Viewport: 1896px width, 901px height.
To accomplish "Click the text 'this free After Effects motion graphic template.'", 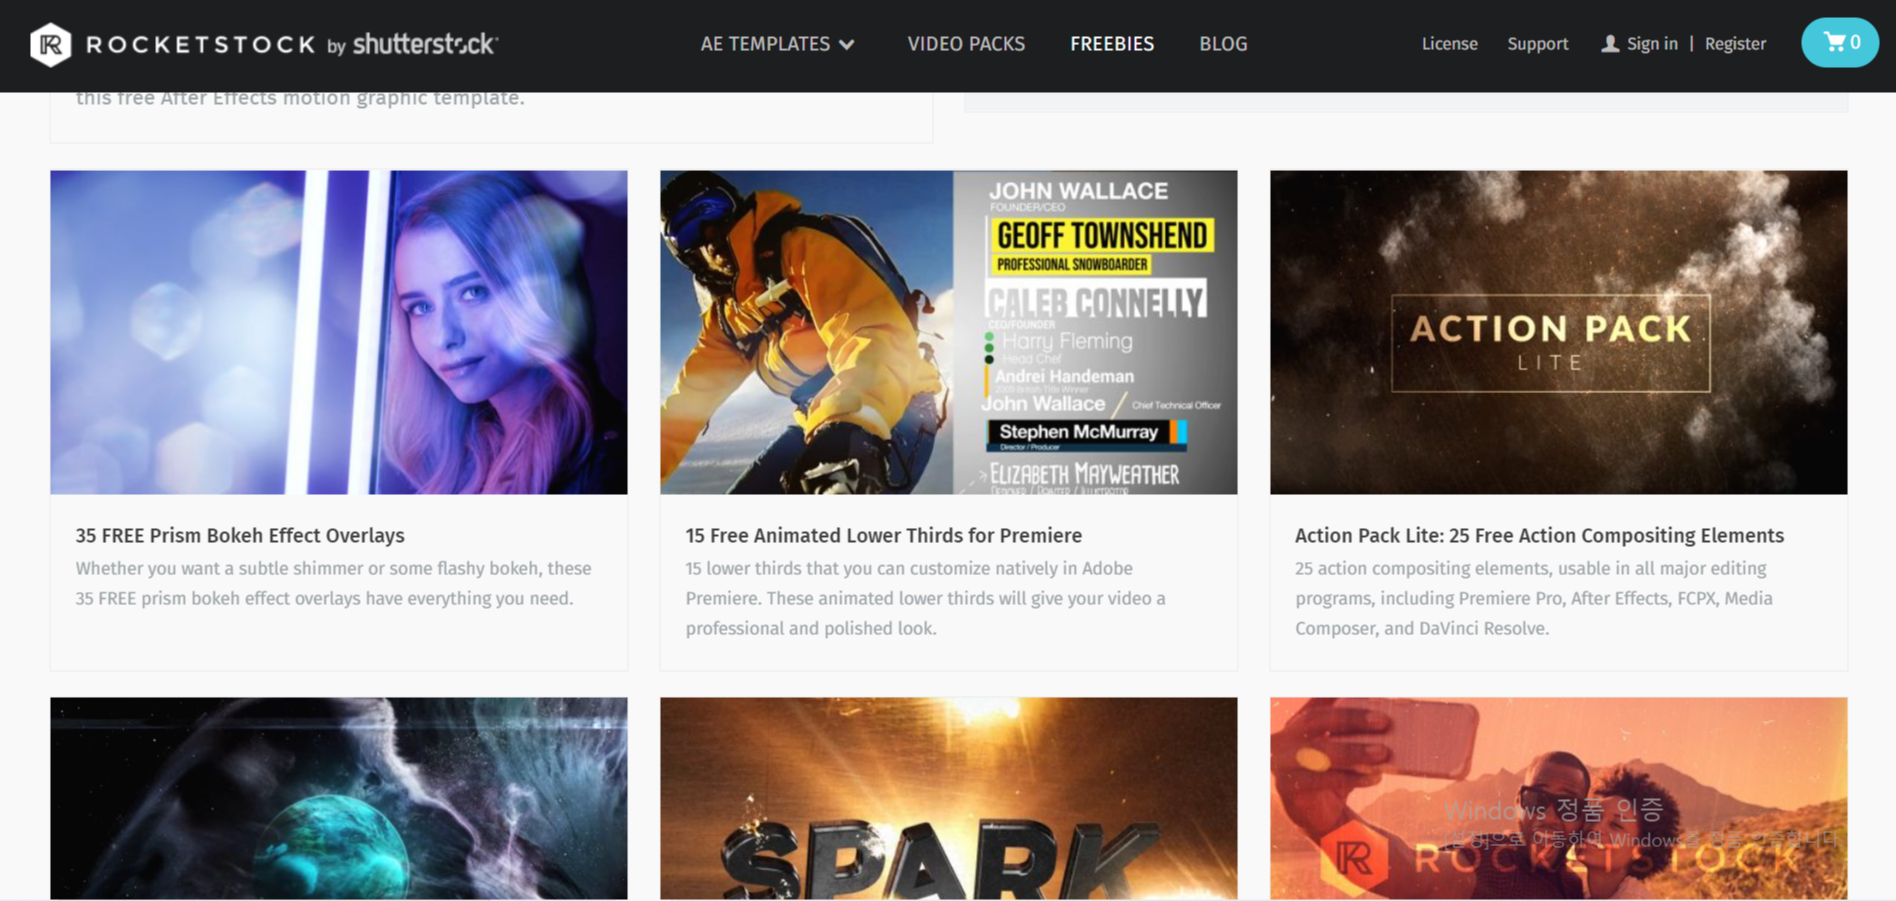I will [x=300, y=98].
